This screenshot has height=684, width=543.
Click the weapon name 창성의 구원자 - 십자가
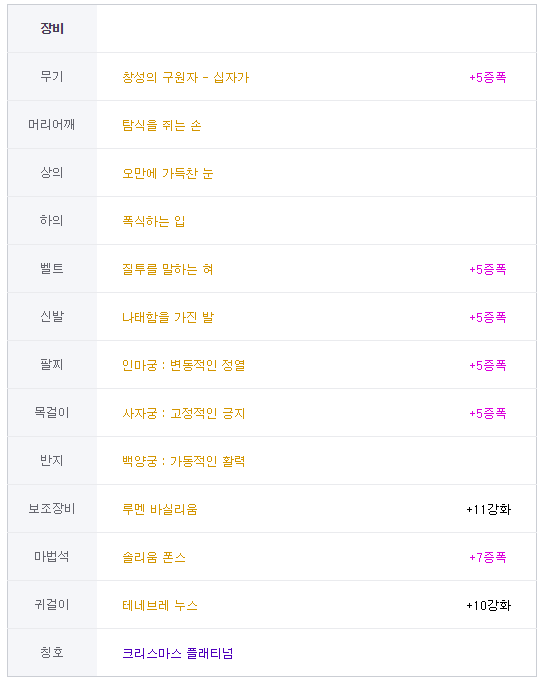click(185, 77)
